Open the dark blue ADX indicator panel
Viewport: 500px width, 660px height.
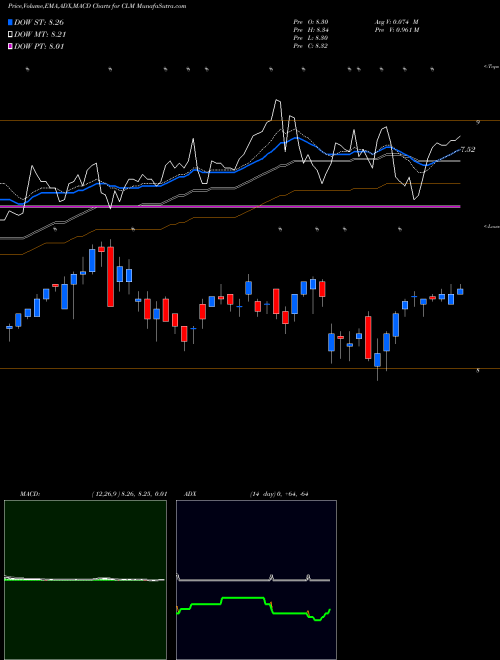[256, 580]
